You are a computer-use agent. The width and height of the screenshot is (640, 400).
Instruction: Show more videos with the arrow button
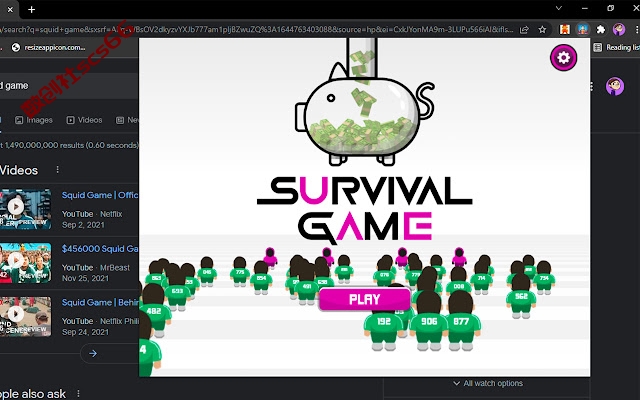pyautogui.click(x=93, y=353)
